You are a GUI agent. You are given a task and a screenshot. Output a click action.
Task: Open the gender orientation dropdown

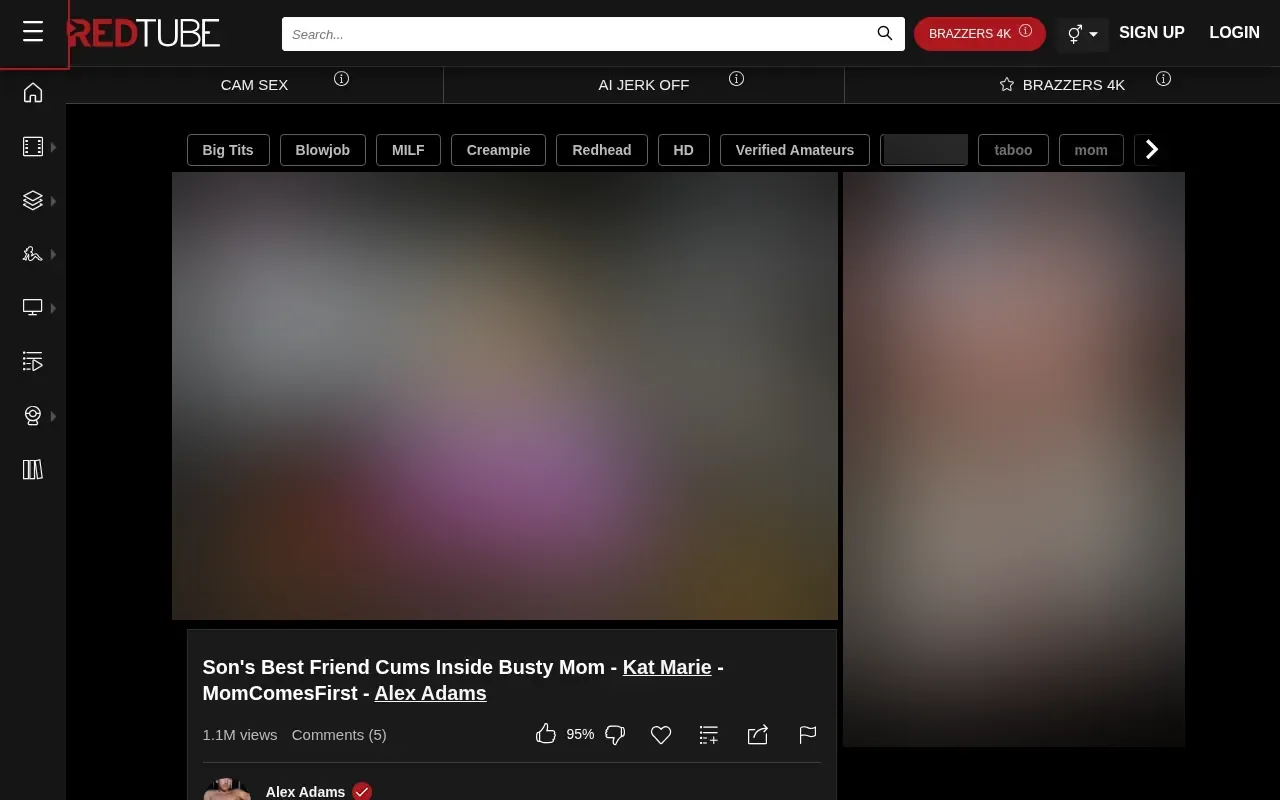click(1082, 34)
